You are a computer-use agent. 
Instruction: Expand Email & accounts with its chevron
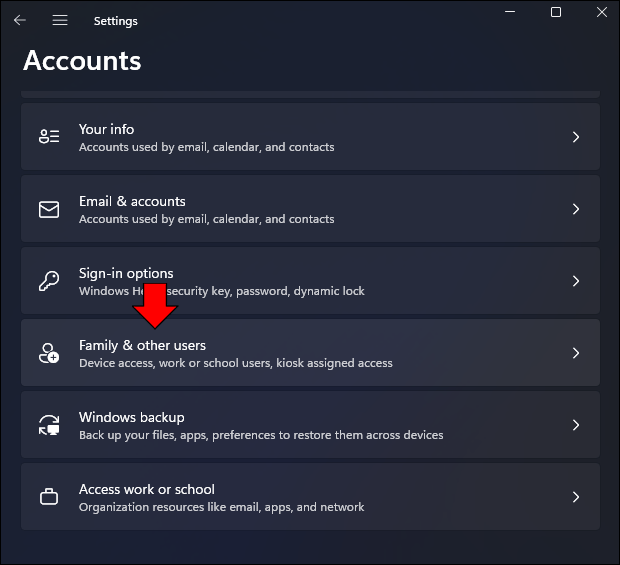(x=576, y=209)
